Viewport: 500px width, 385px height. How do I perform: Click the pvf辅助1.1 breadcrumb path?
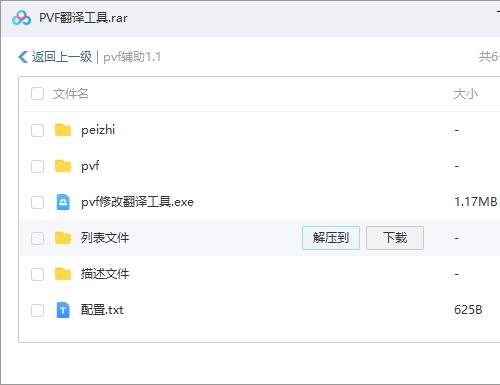point(132,57)
